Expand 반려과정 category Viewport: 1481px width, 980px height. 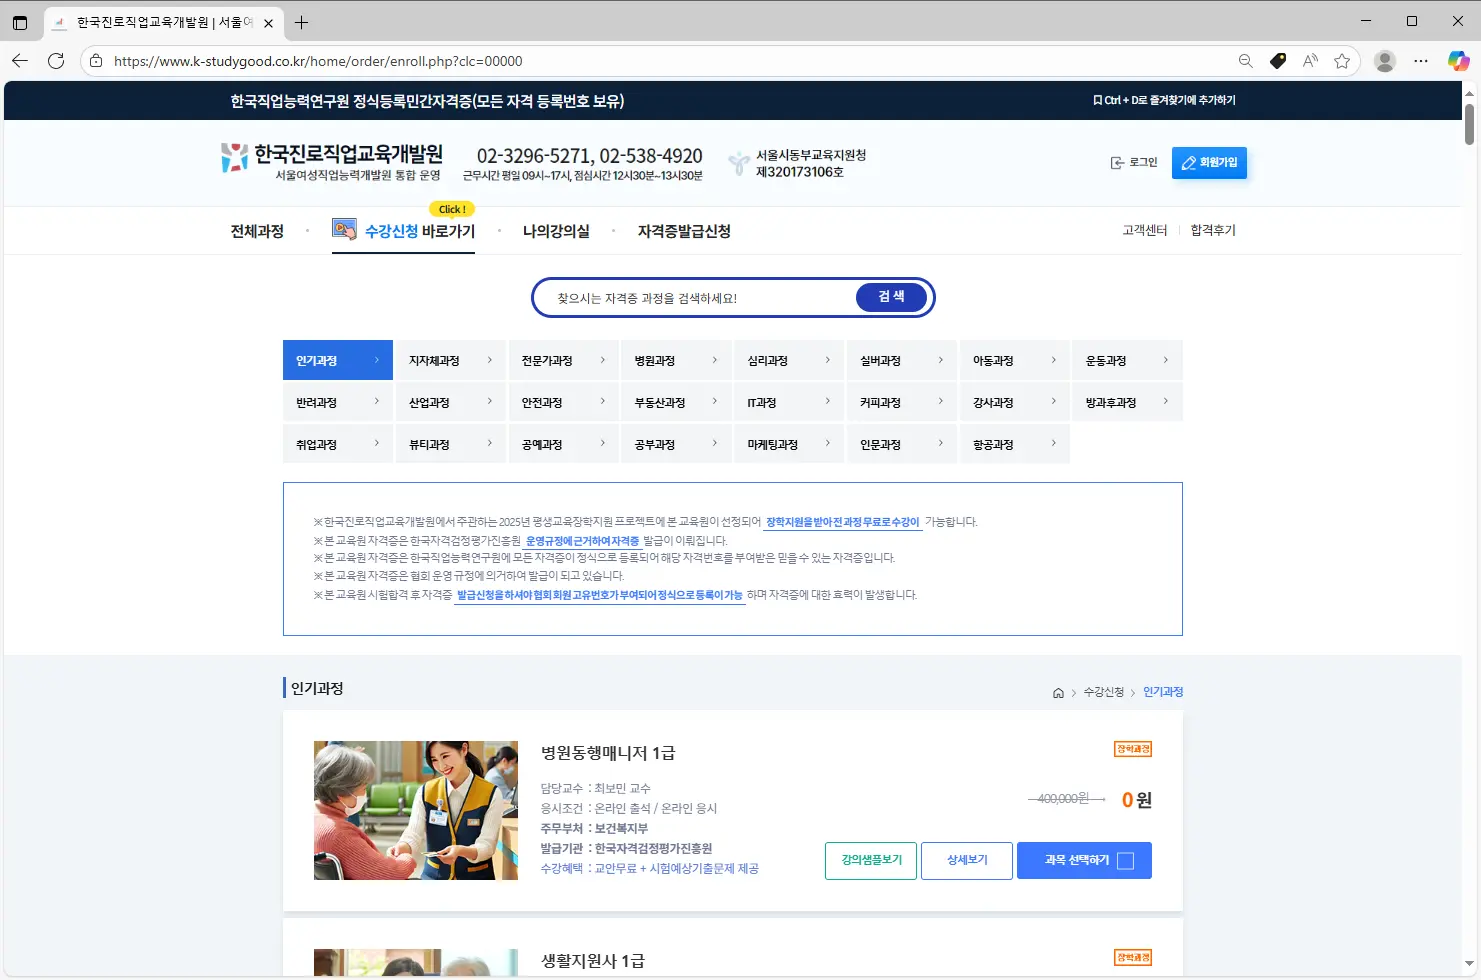coord(338,402)
